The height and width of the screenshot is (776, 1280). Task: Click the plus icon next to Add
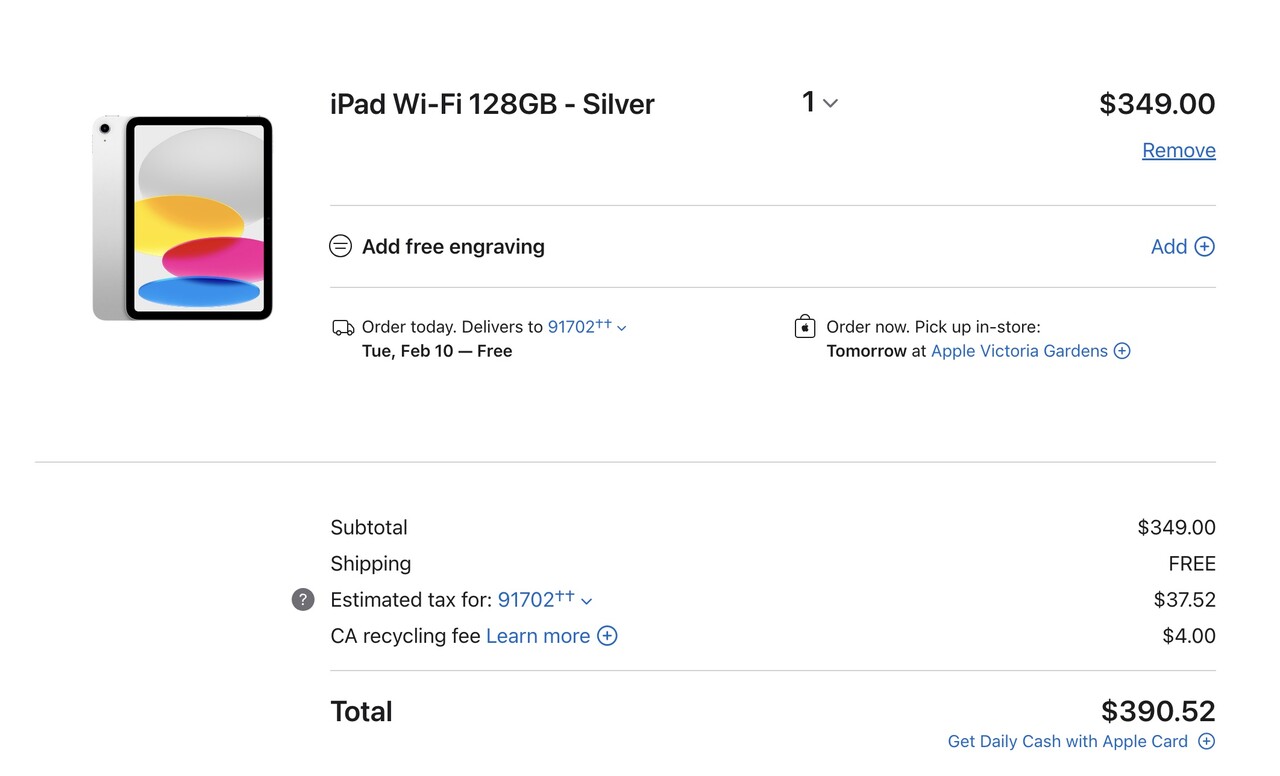[x=1205, y=246]
